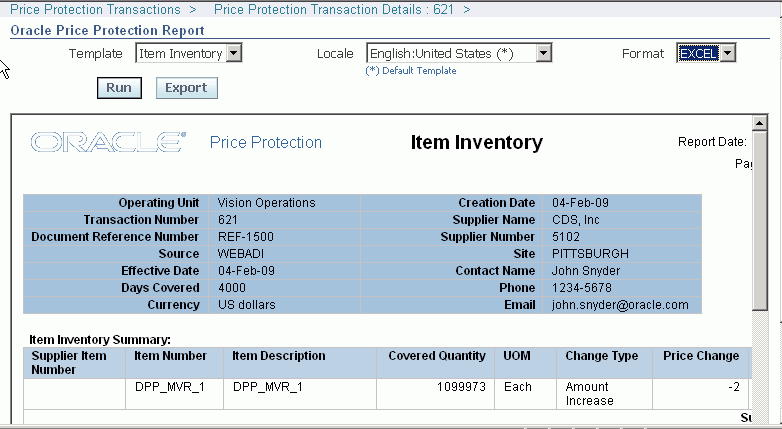Click Phone value 1234-5678

click(x=582, y=288)
